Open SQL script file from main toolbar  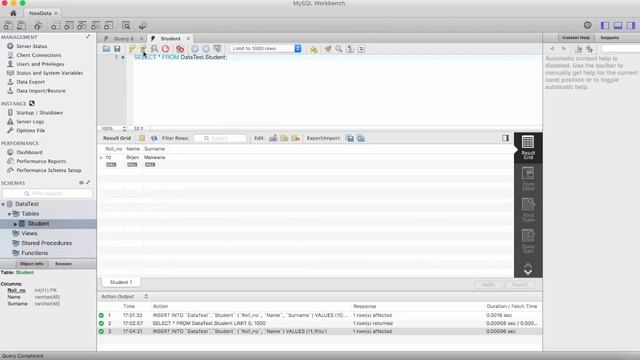[21, 26]
